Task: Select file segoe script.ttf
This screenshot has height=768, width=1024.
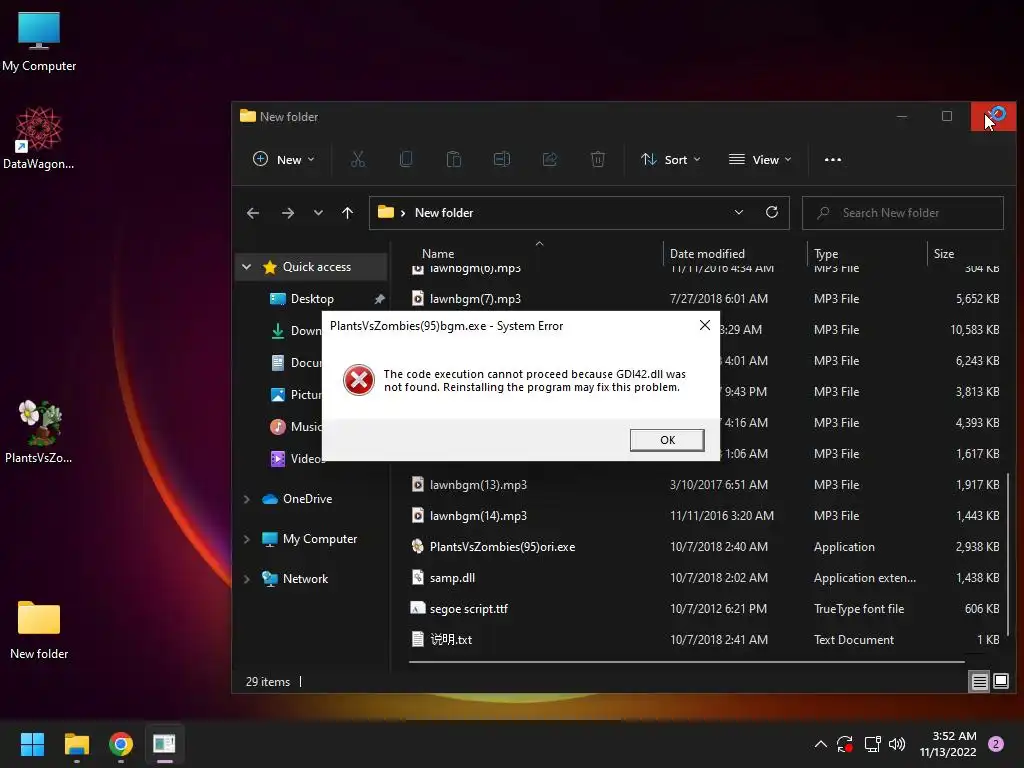Action: tap(468, 609)
